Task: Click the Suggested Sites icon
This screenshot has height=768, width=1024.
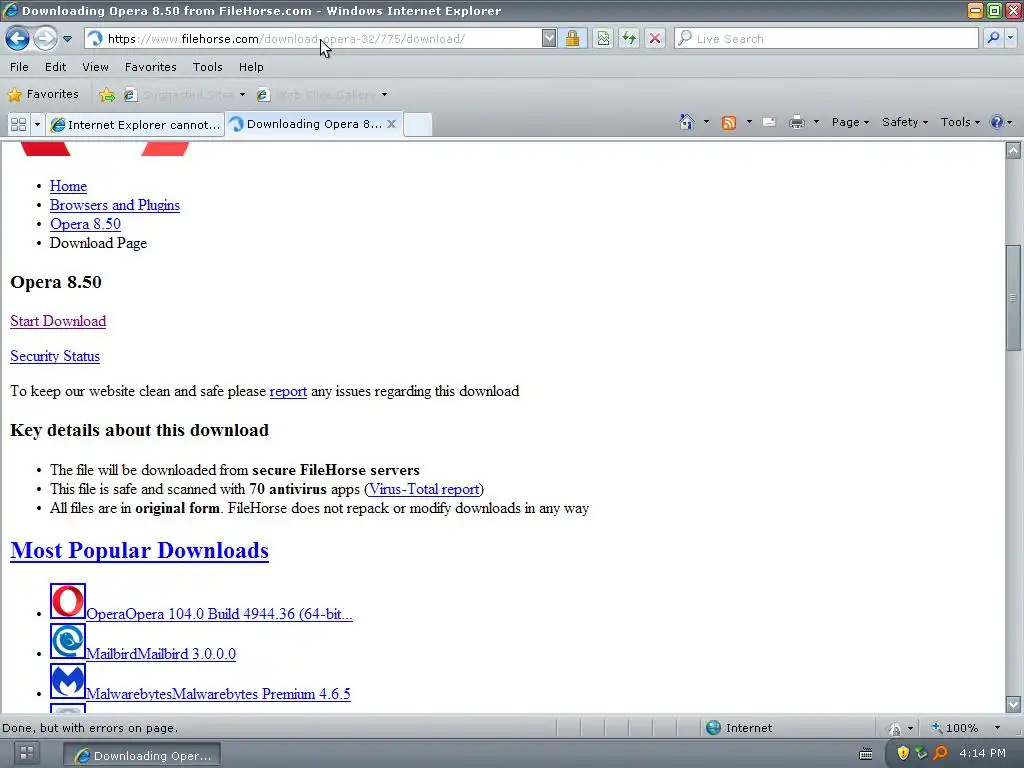Action: (131, 95)
